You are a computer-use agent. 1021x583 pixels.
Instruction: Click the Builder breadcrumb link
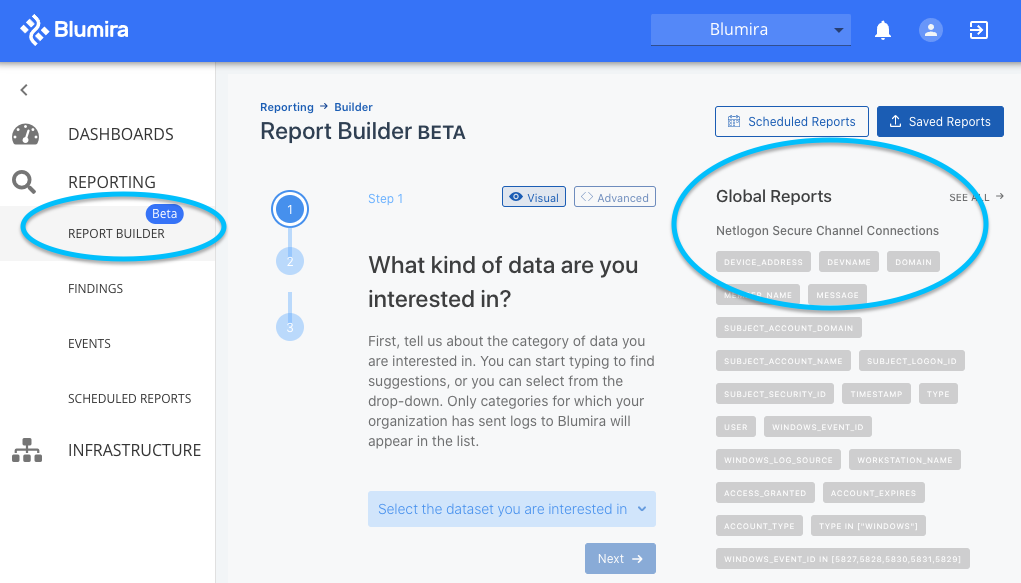coord(354,107)
